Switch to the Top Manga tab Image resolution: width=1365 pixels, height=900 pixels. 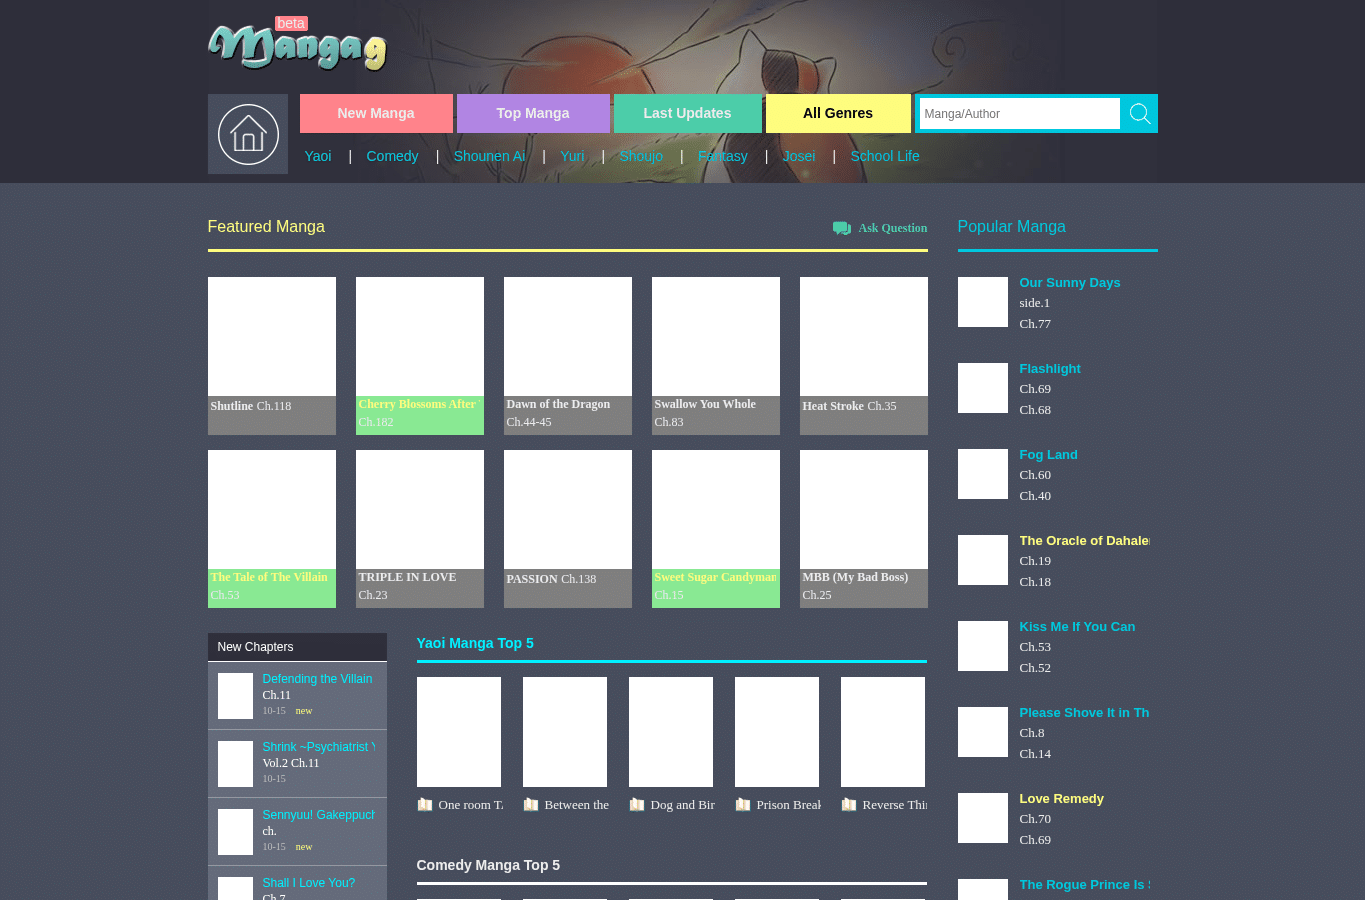click(x=533, y=113)
